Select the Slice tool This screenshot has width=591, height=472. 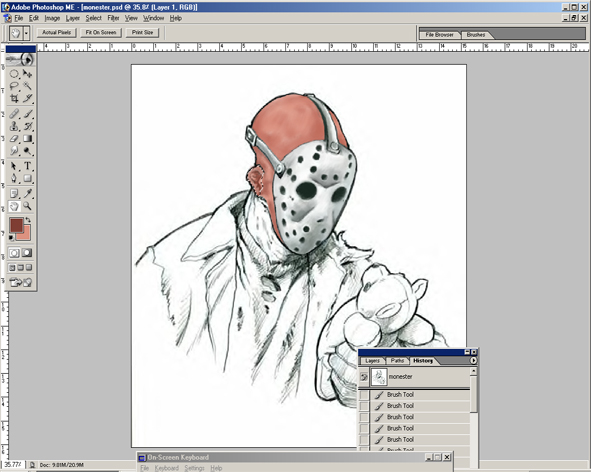tap(28, 98)
